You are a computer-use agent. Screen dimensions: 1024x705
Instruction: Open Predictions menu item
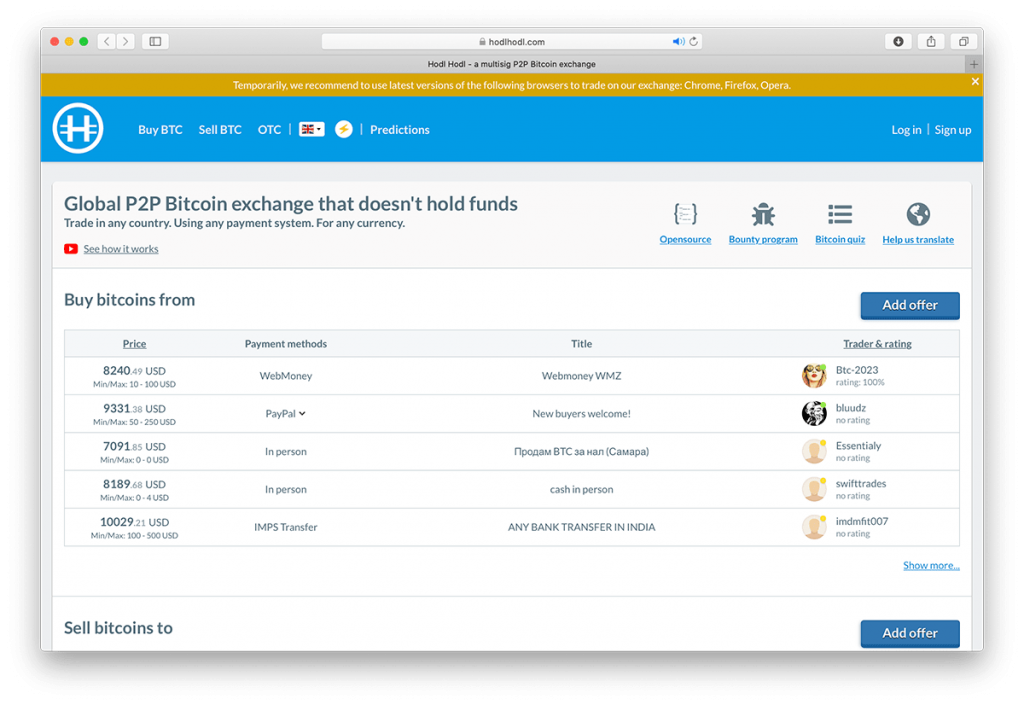pos(400,130)
